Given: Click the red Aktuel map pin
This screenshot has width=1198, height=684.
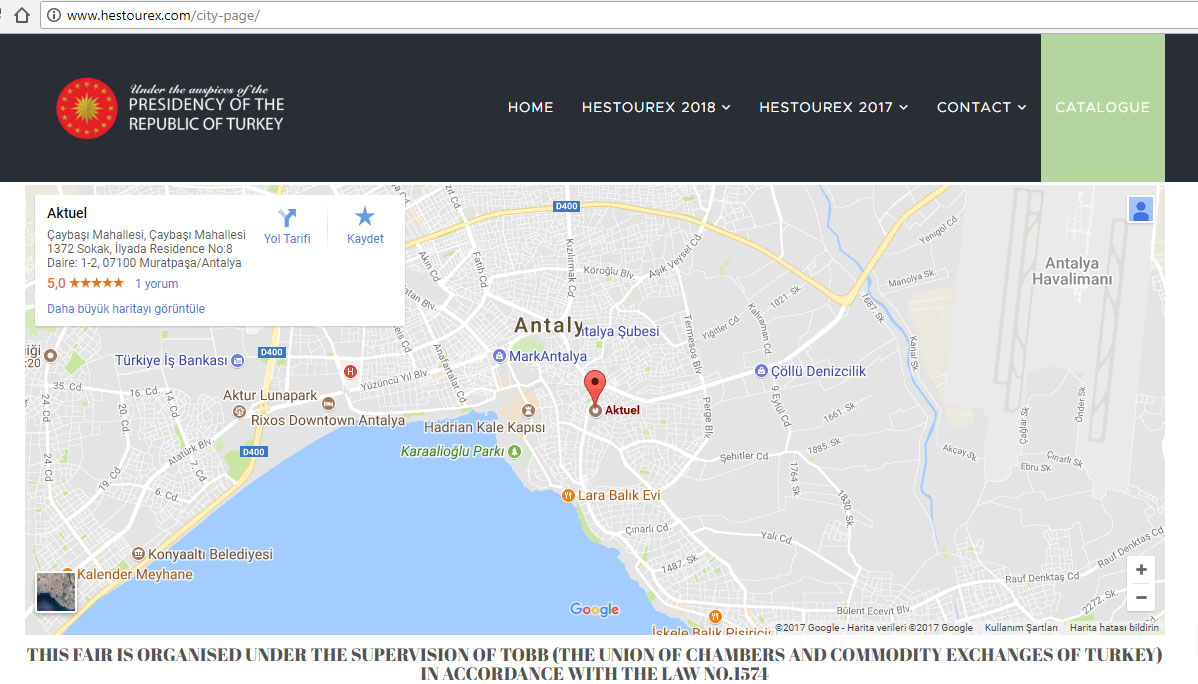Looking at the screenshot, I should coord(595,387).
